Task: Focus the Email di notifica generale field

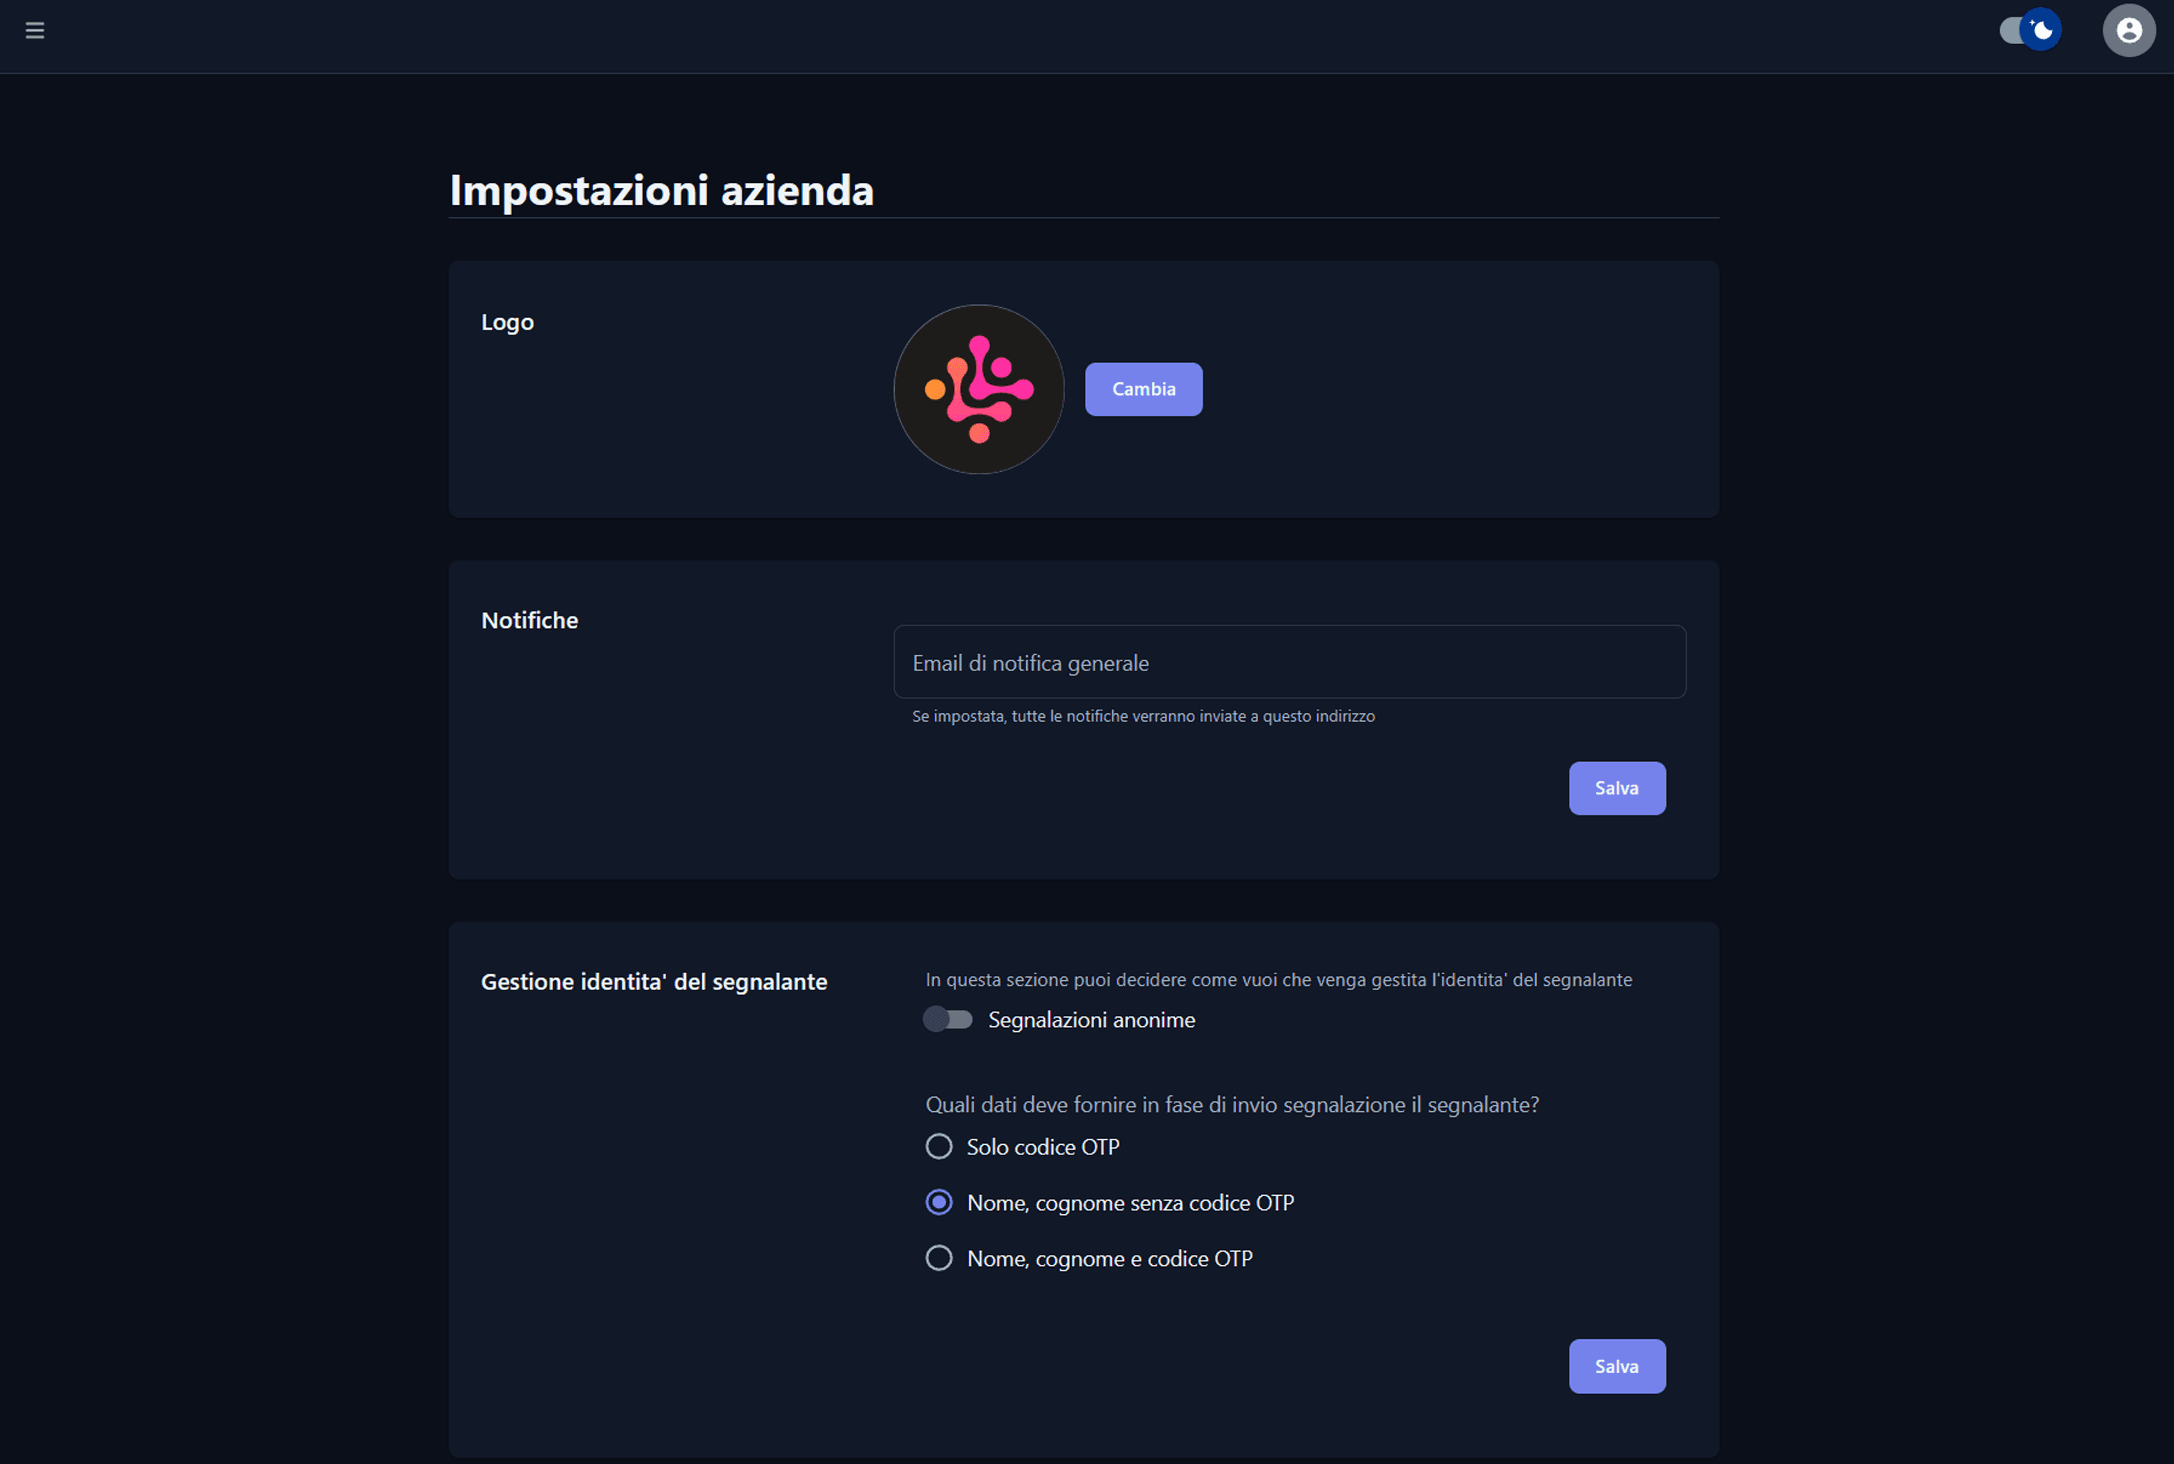Action: [x=1289, y=662]
